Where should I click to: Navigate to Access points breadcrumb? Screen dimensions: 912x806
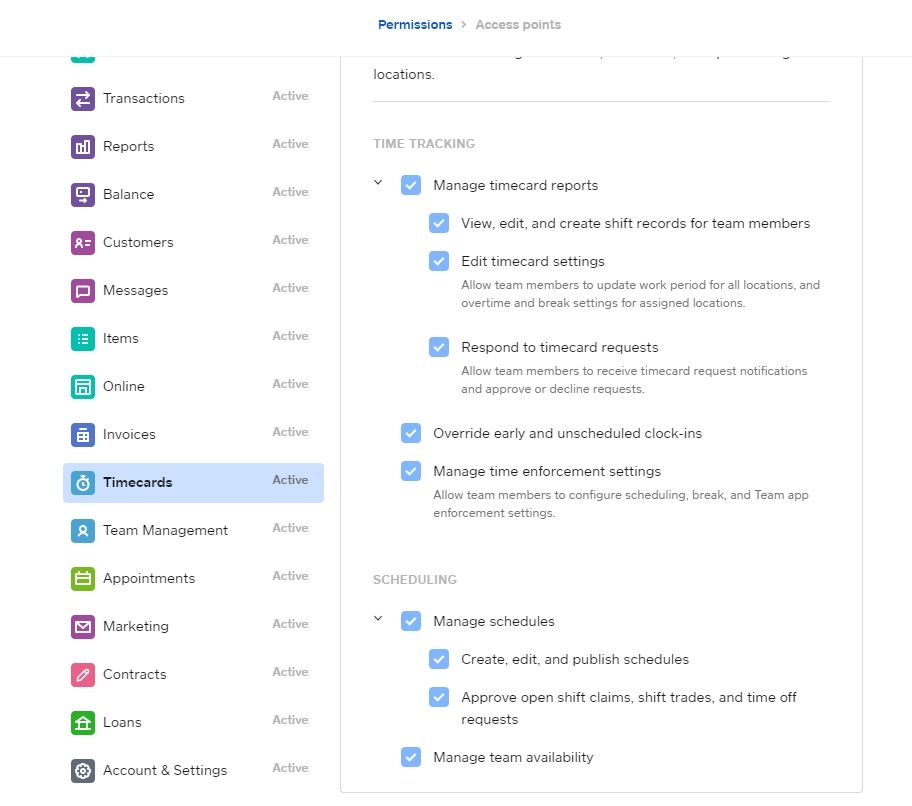pyautogui.click(x=518, y=24)
